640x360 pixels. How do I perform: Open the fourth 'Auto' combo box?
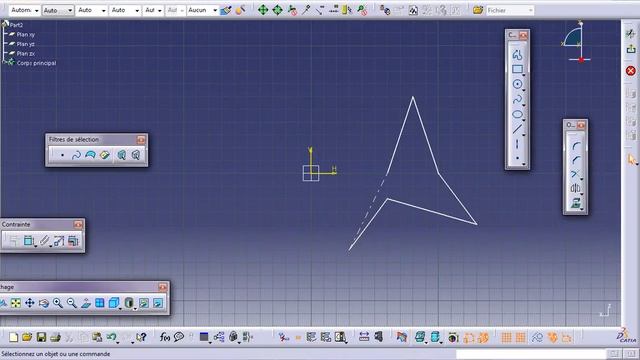tap(125, 10)
